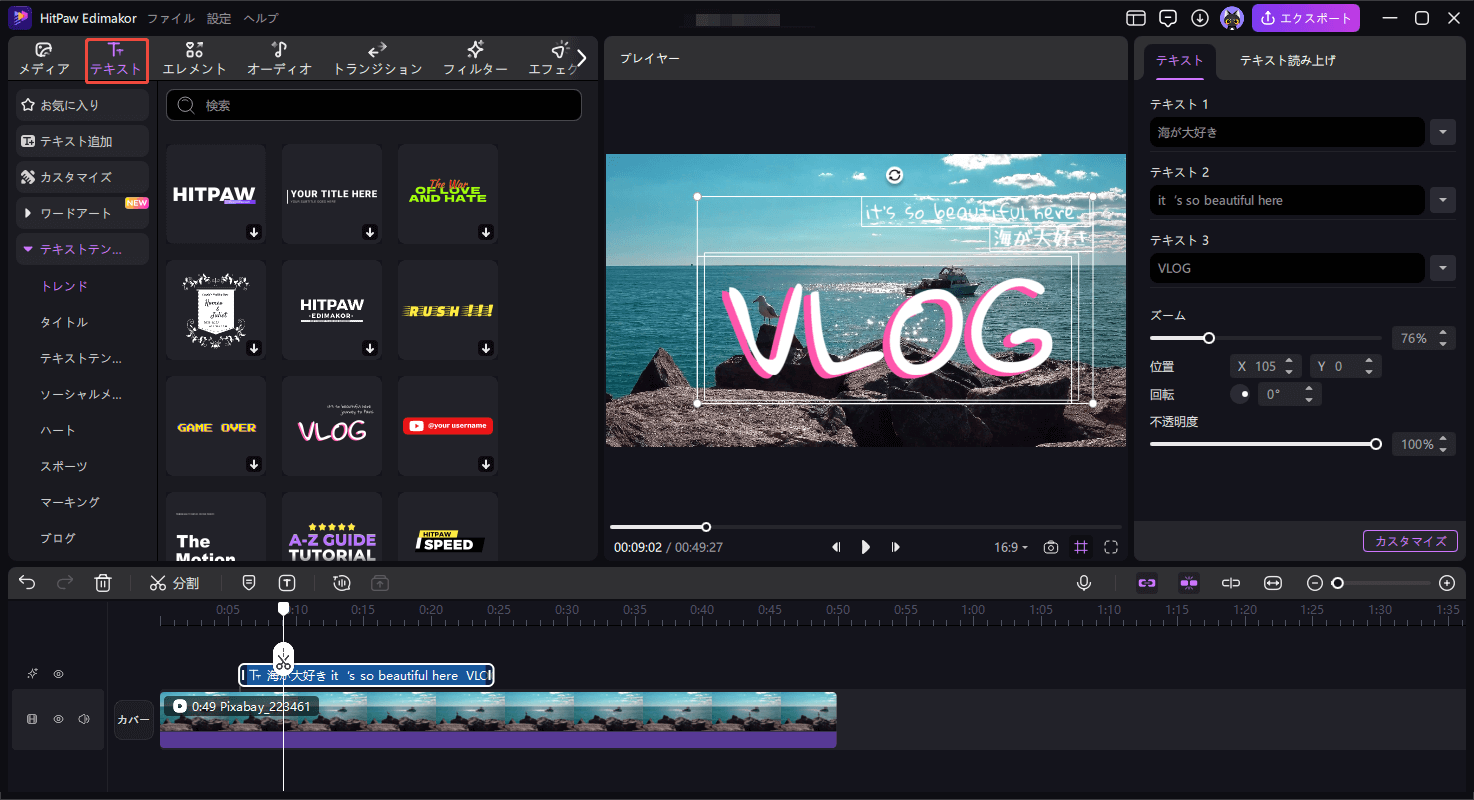Open the オーディオ tab
The height and width of the screenshot is (800, 1474).
pos(279,59)
